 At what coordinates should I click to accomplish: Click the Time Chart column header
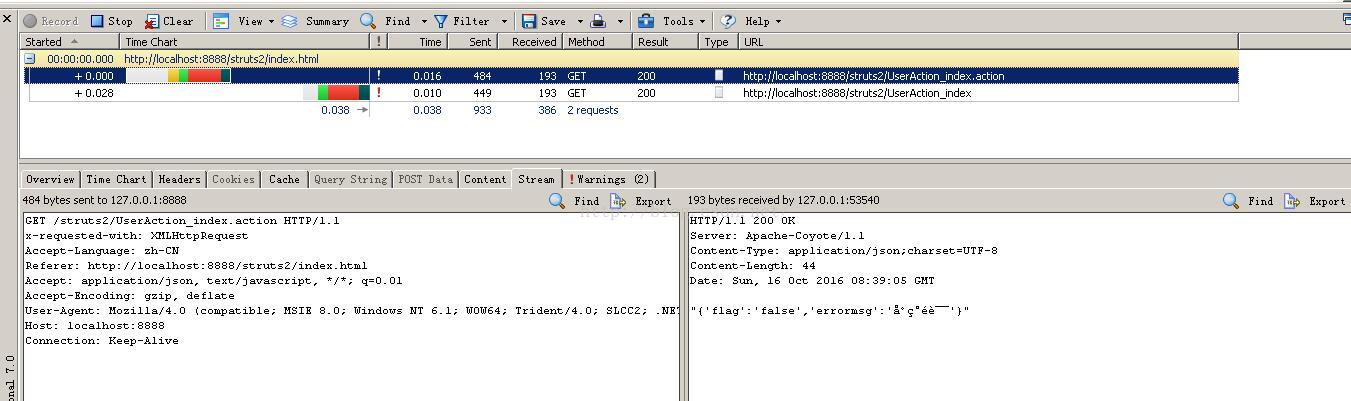(x=245, y=41)
